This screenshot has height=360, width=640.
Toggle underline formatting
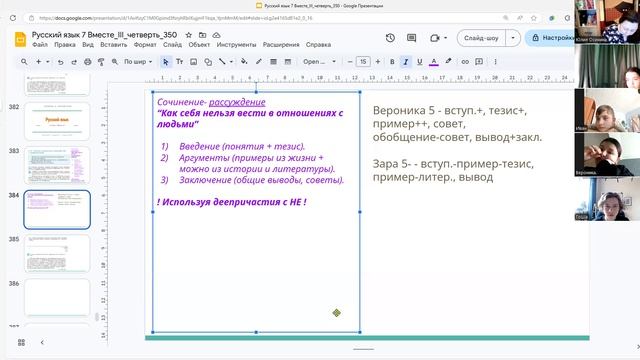pos(419,62)
